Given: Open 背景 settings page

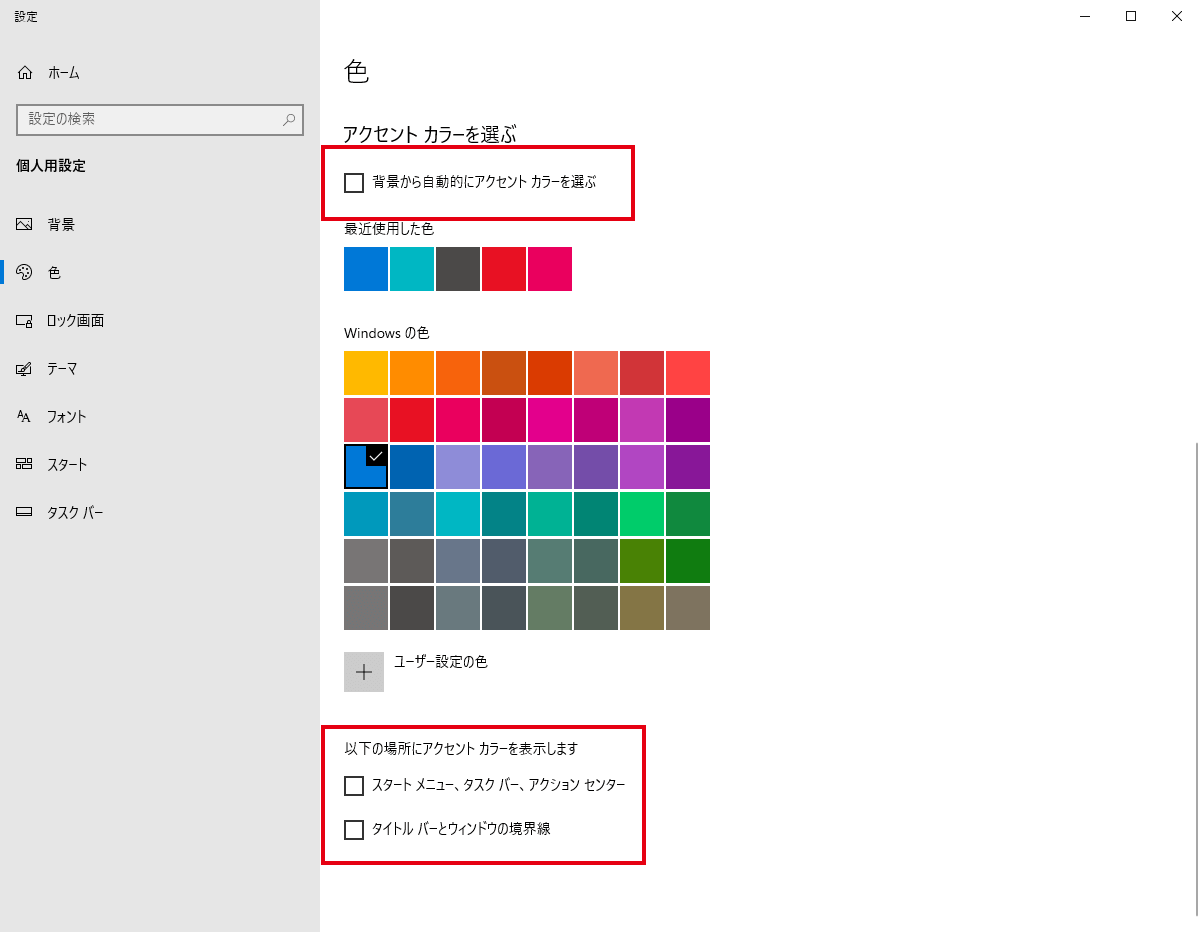Looking at the screenshot, I should click(160, 225).
